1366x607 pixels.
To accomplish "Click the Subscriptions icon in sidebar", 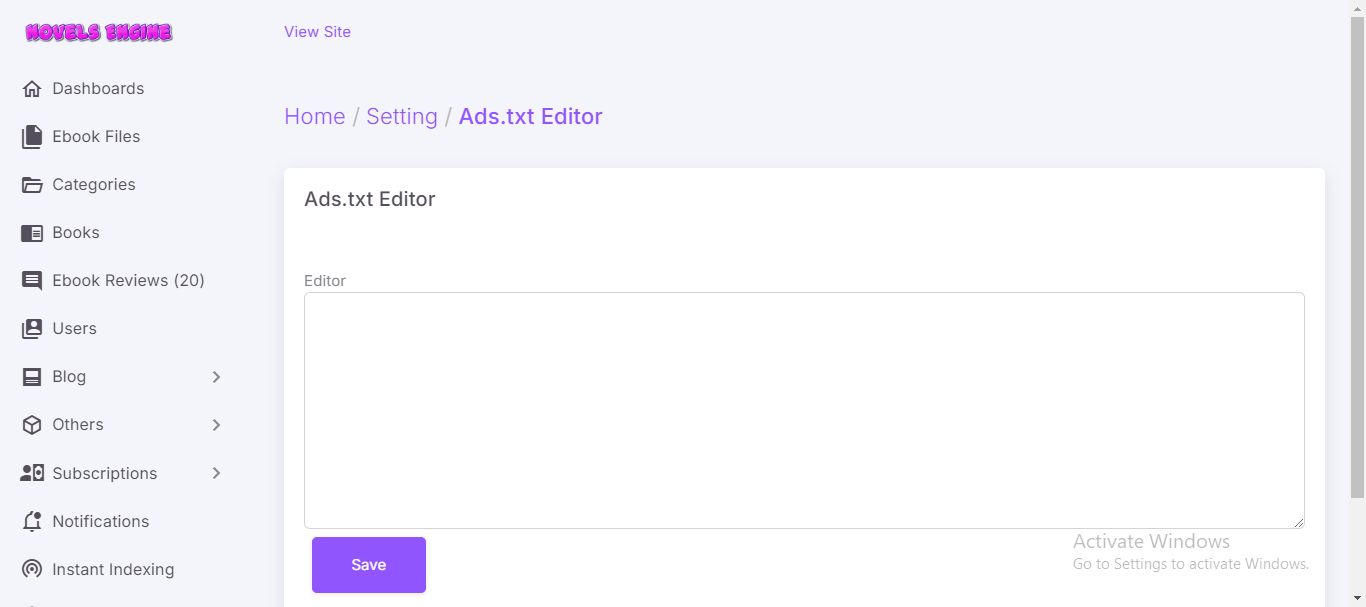I will [32, 473].
